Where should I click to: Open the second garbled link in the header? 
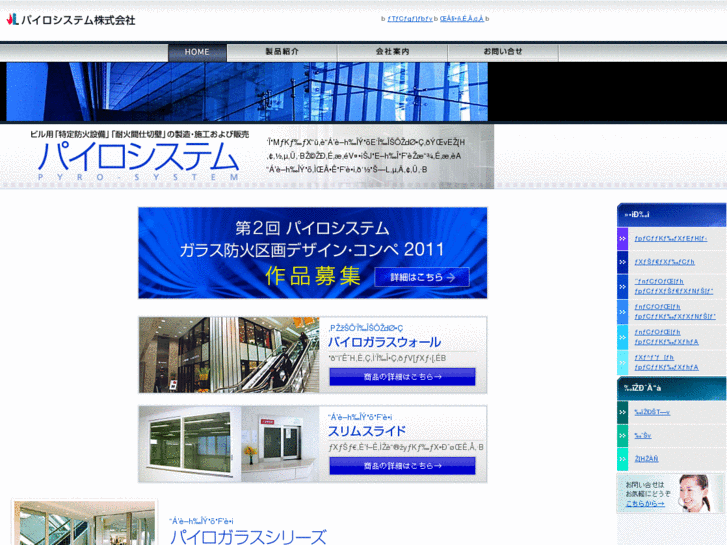click(462, 19)
